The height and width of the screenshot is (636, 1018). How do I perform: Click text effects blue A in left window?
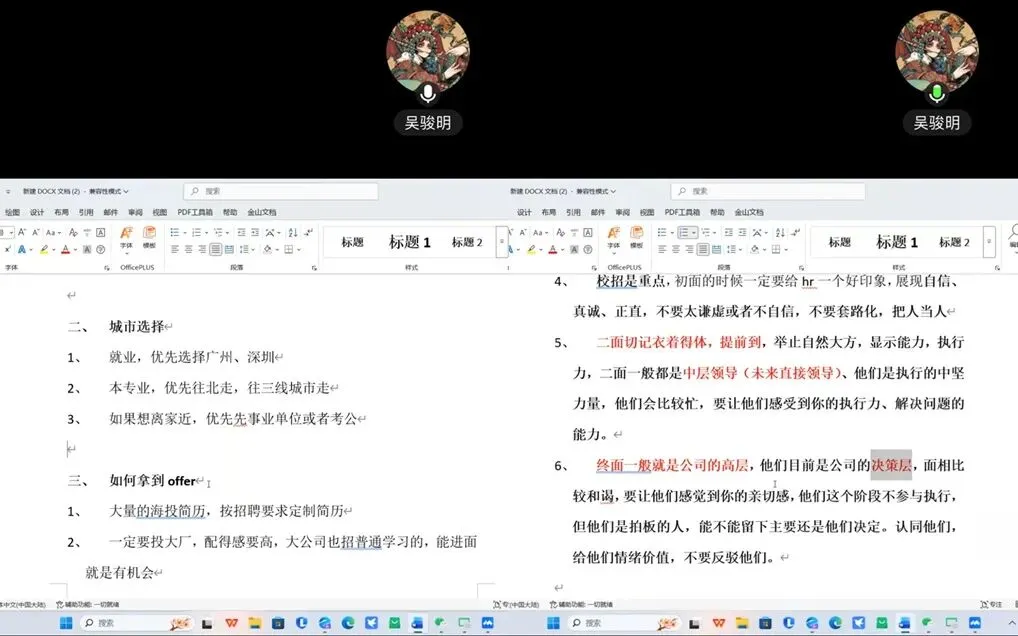(21, 249)
